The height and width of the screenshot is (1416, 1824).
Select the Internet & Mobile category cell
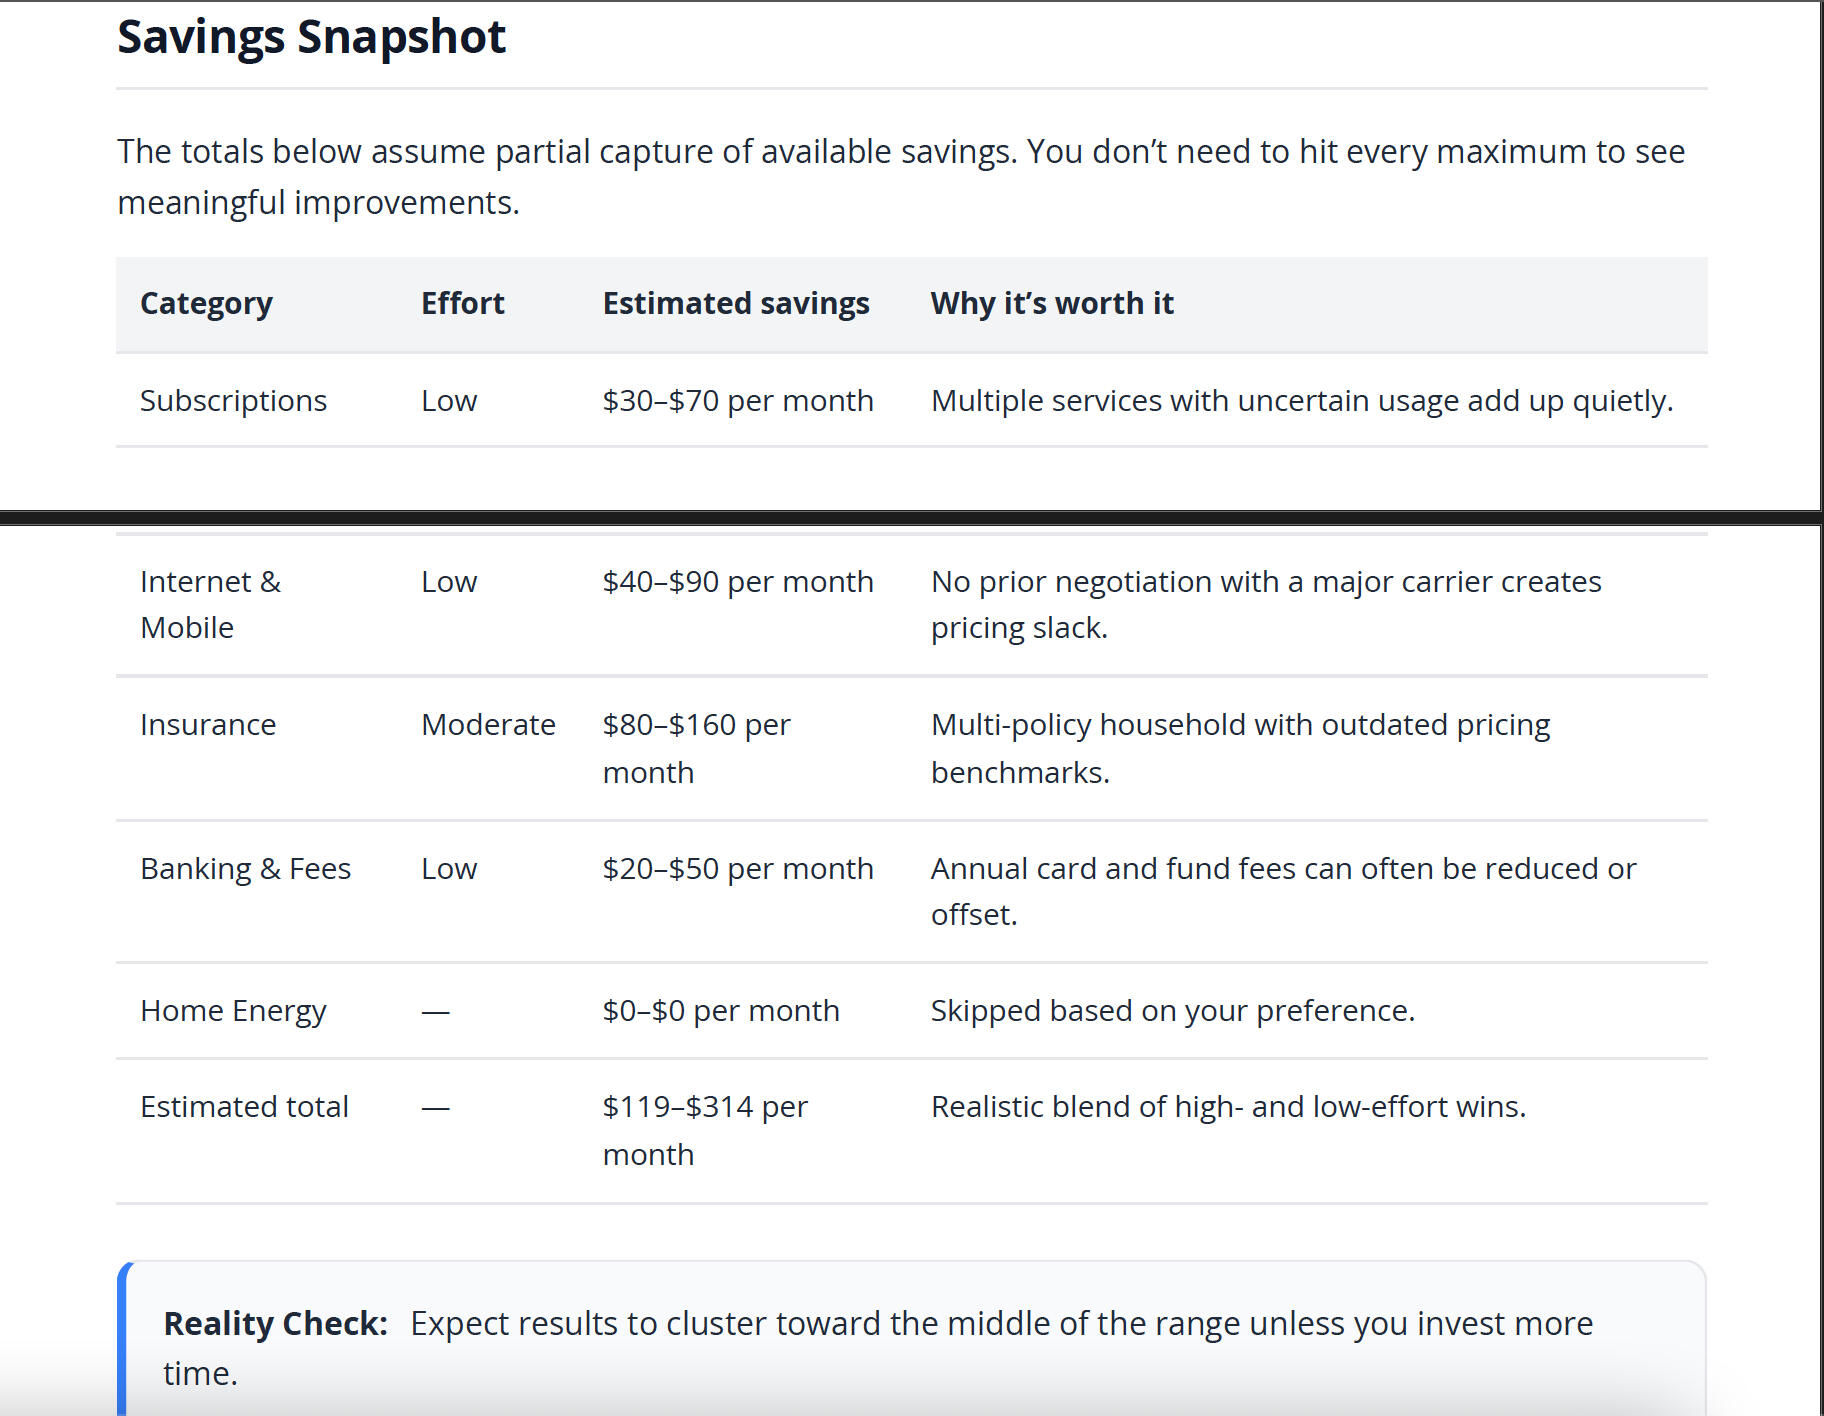point(210,604)
